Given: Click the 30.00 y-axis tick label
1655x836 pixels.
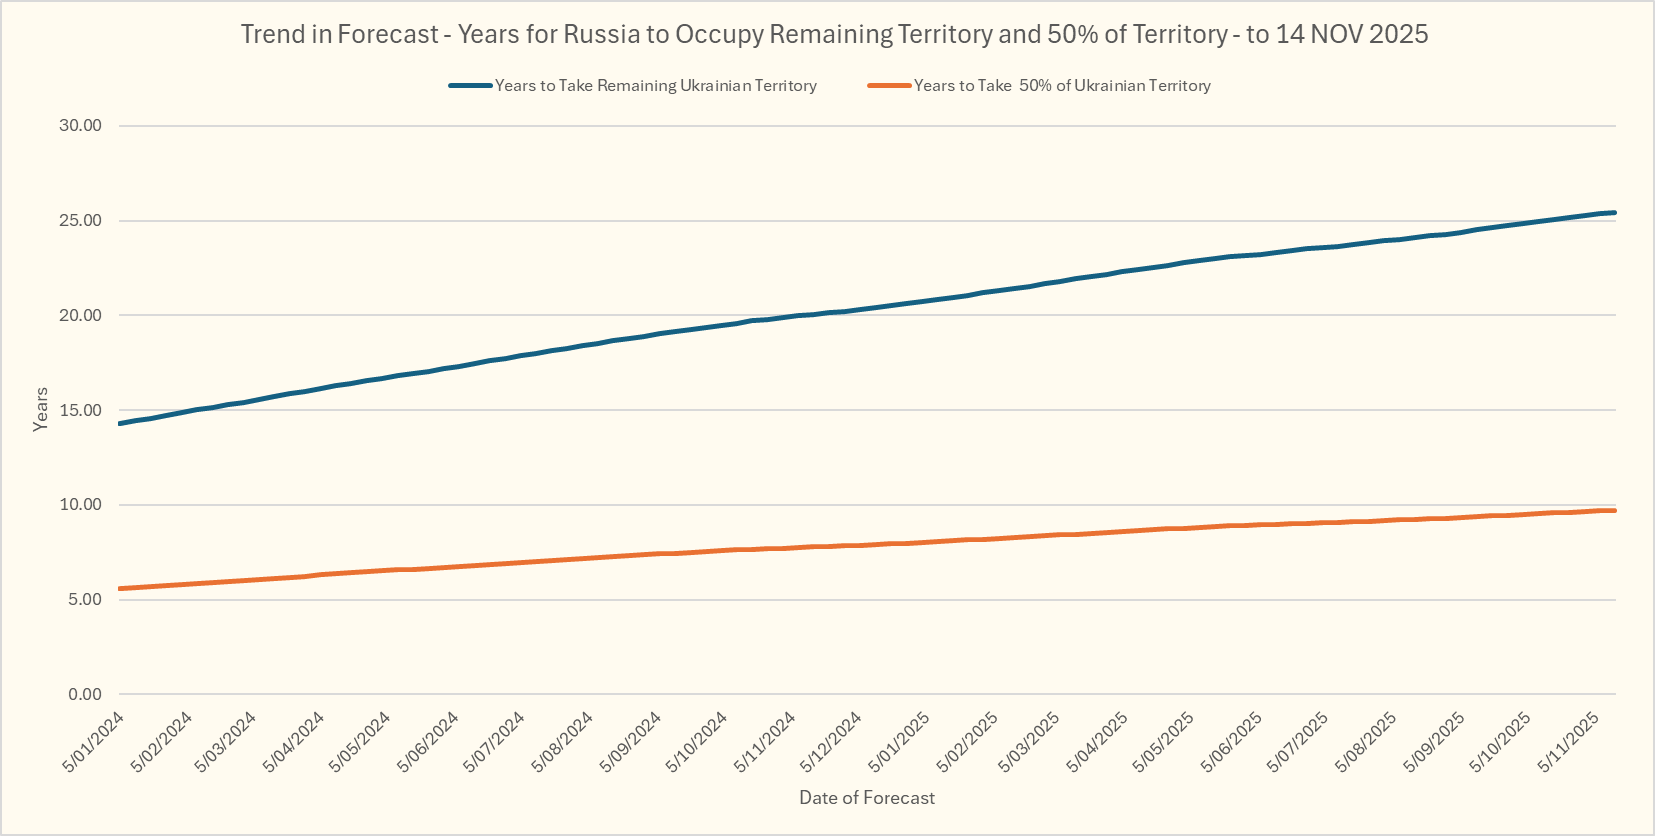Looking at the screenshot, I should tap(80, 126).
